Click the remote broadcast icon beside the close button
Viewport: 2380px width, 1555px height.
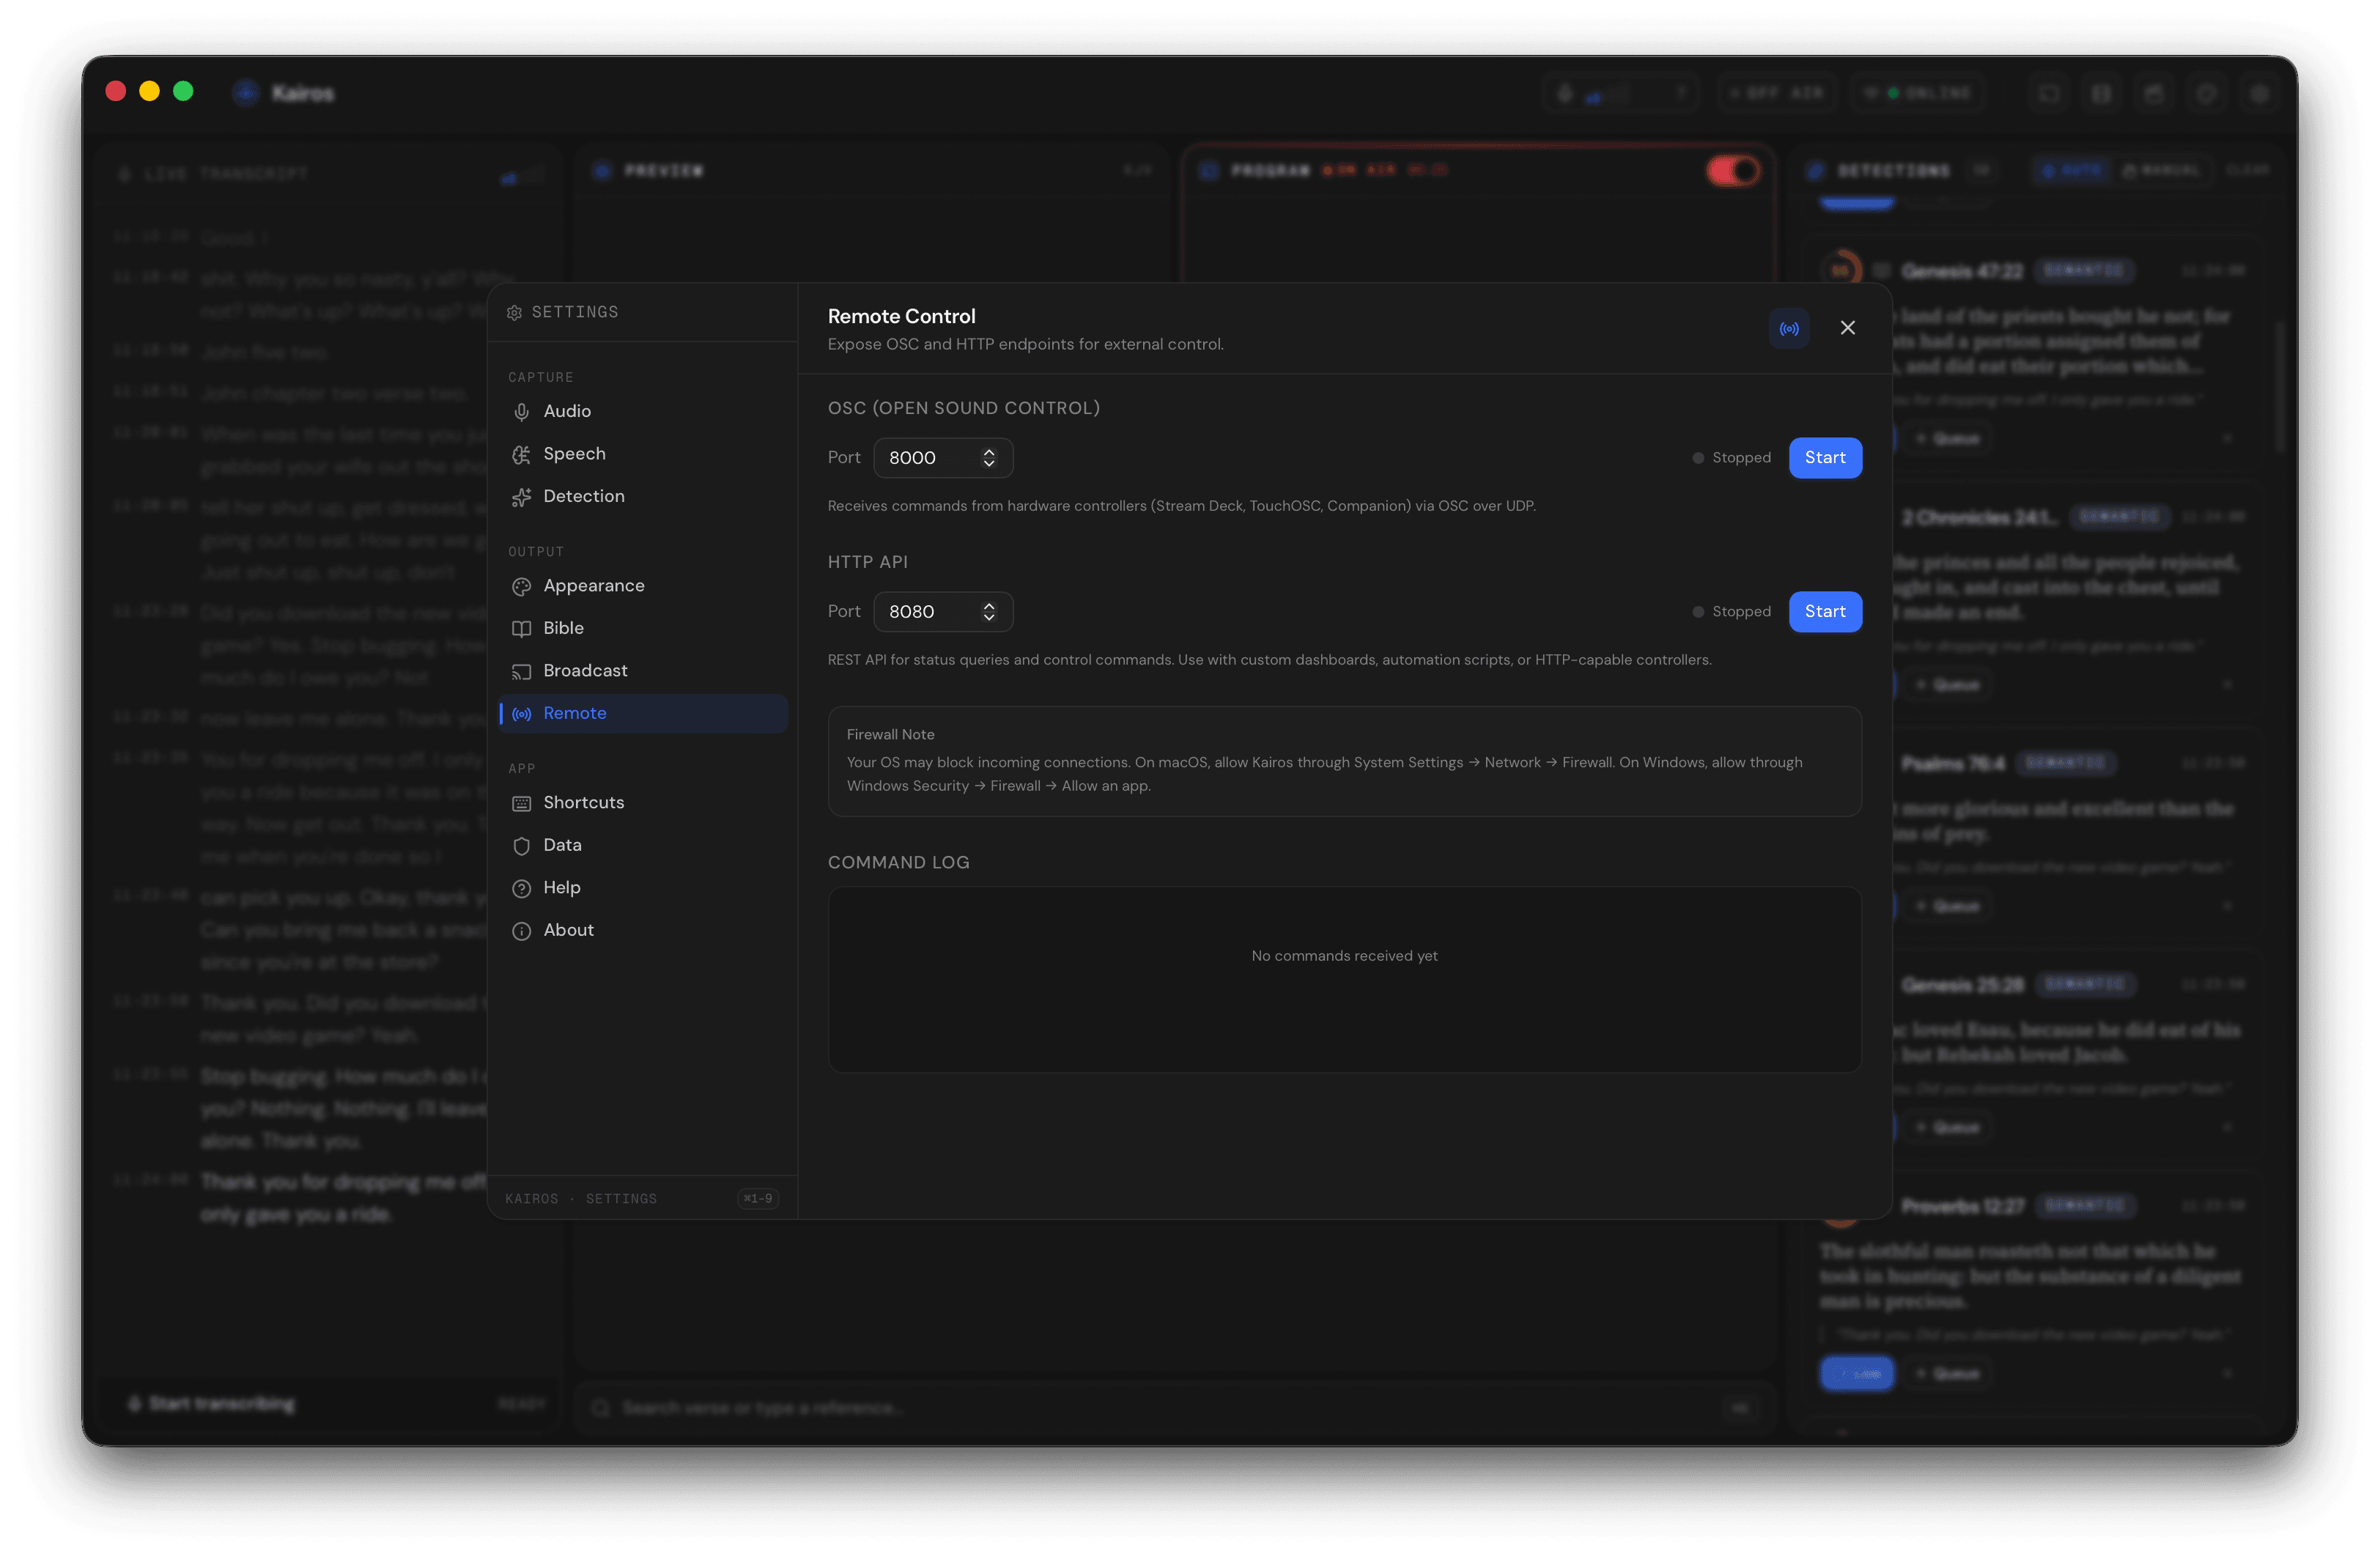(x=1789, y=328)
